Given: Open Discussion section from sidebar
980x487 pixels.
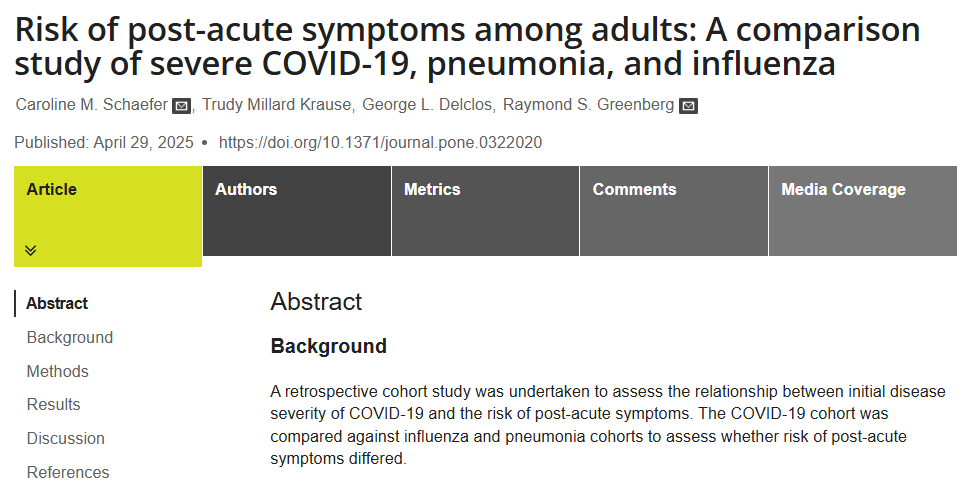Looking at the screenshot, I should (66, 438).
